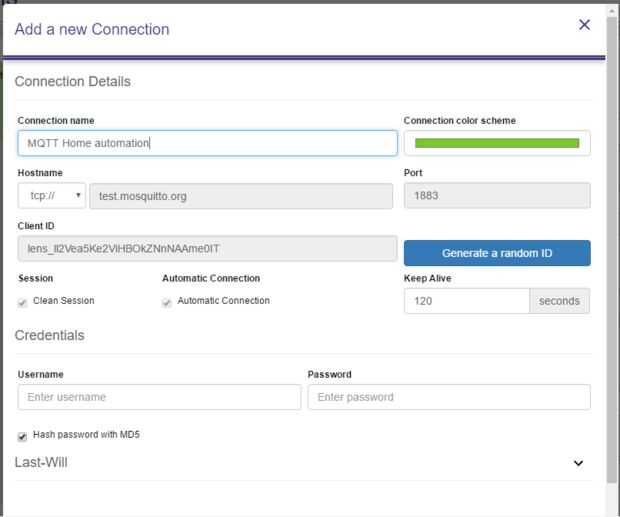Pick the green connection color scheme

pos(496,143)
